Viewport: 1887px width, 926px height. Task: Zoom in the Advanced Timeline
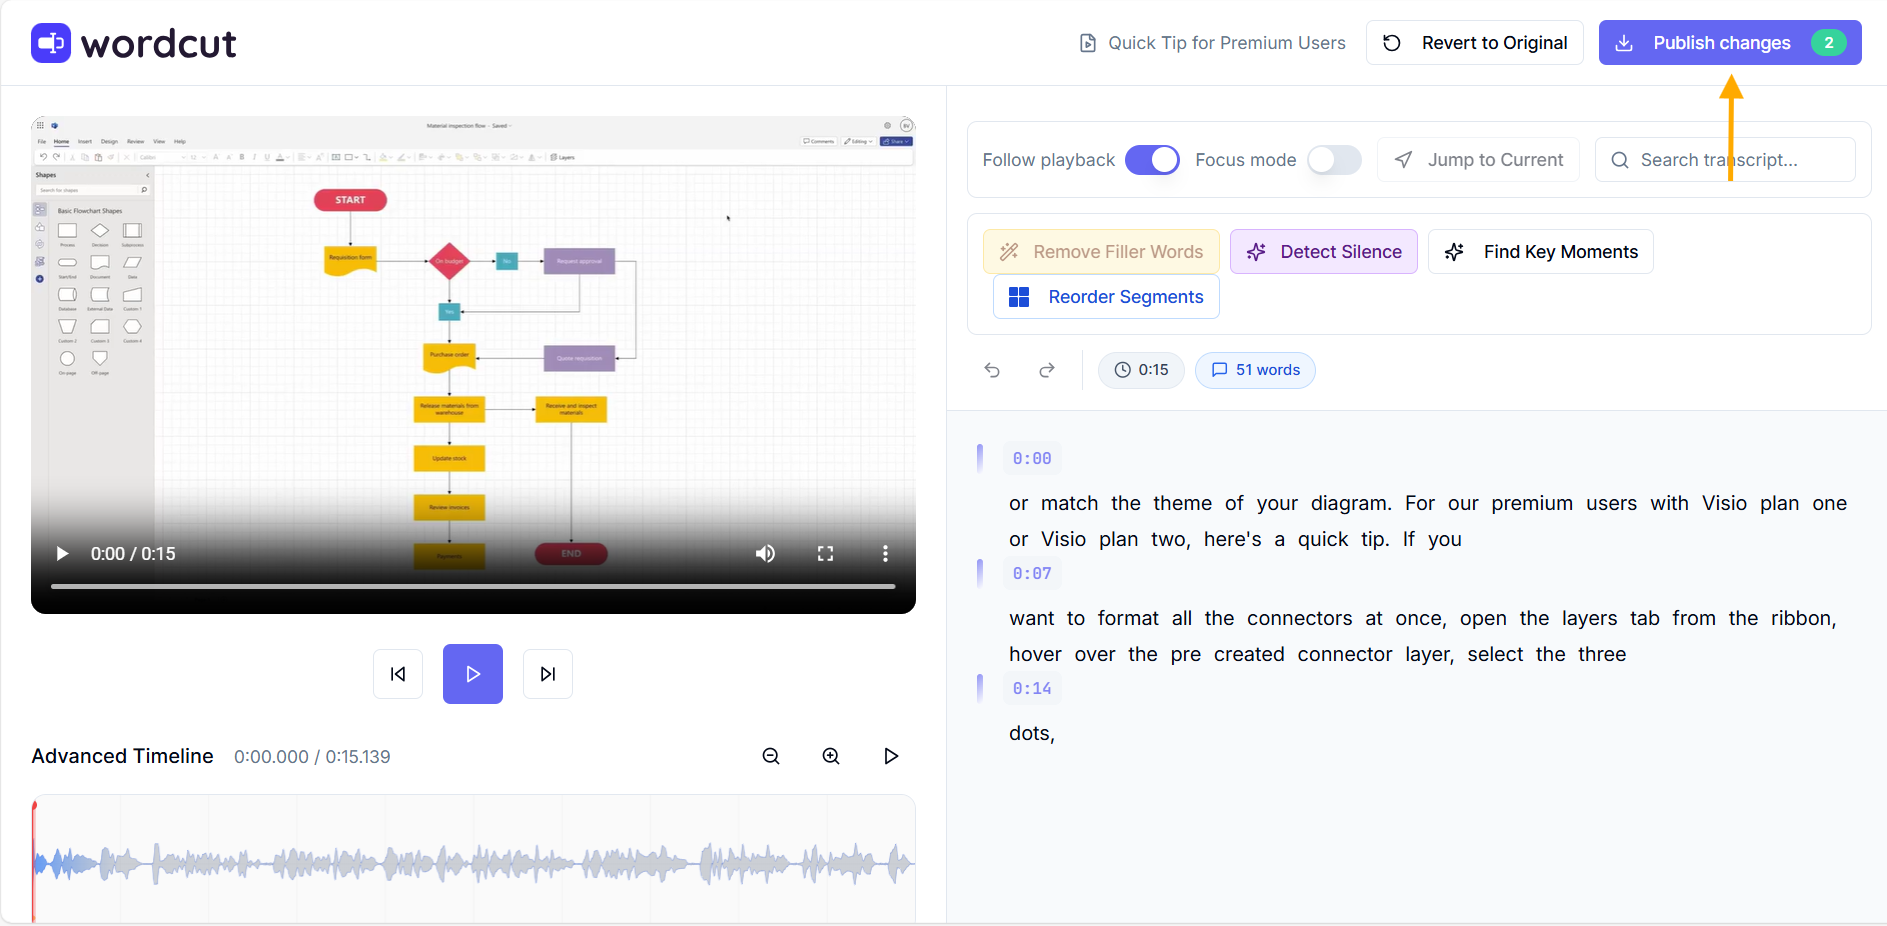tap(831, 756)
